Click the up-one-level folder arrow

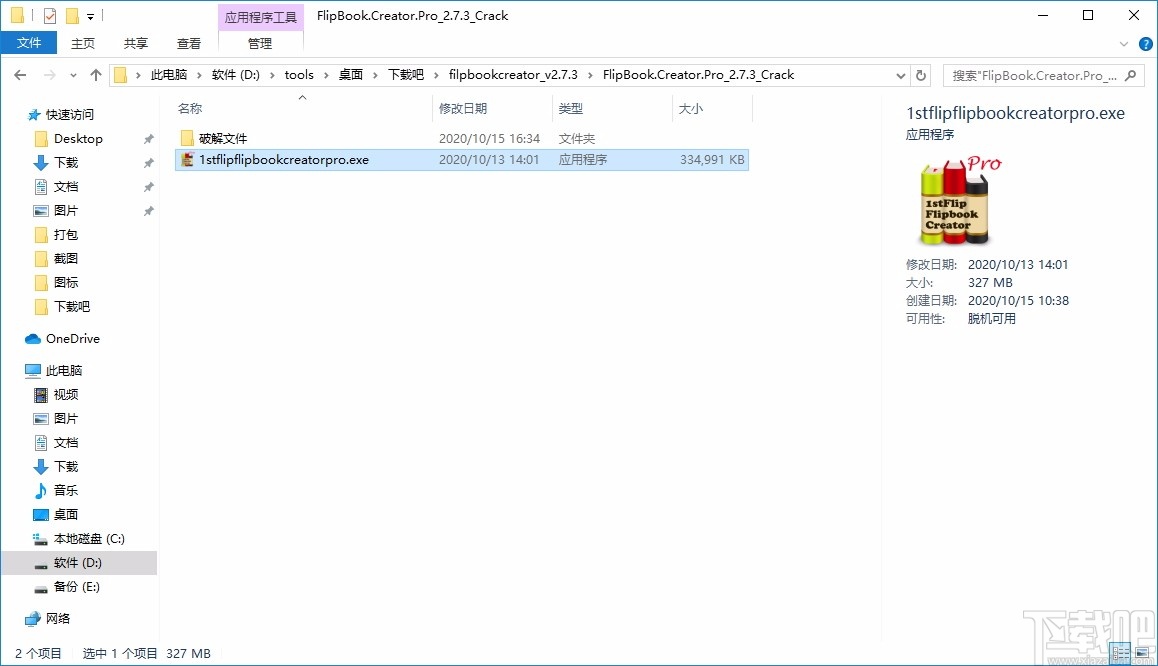(x=95, y=74)
